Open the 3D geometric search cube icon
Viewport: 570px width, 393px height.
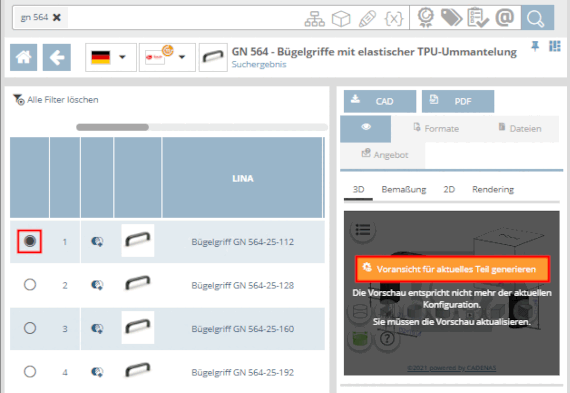(341, 18)
